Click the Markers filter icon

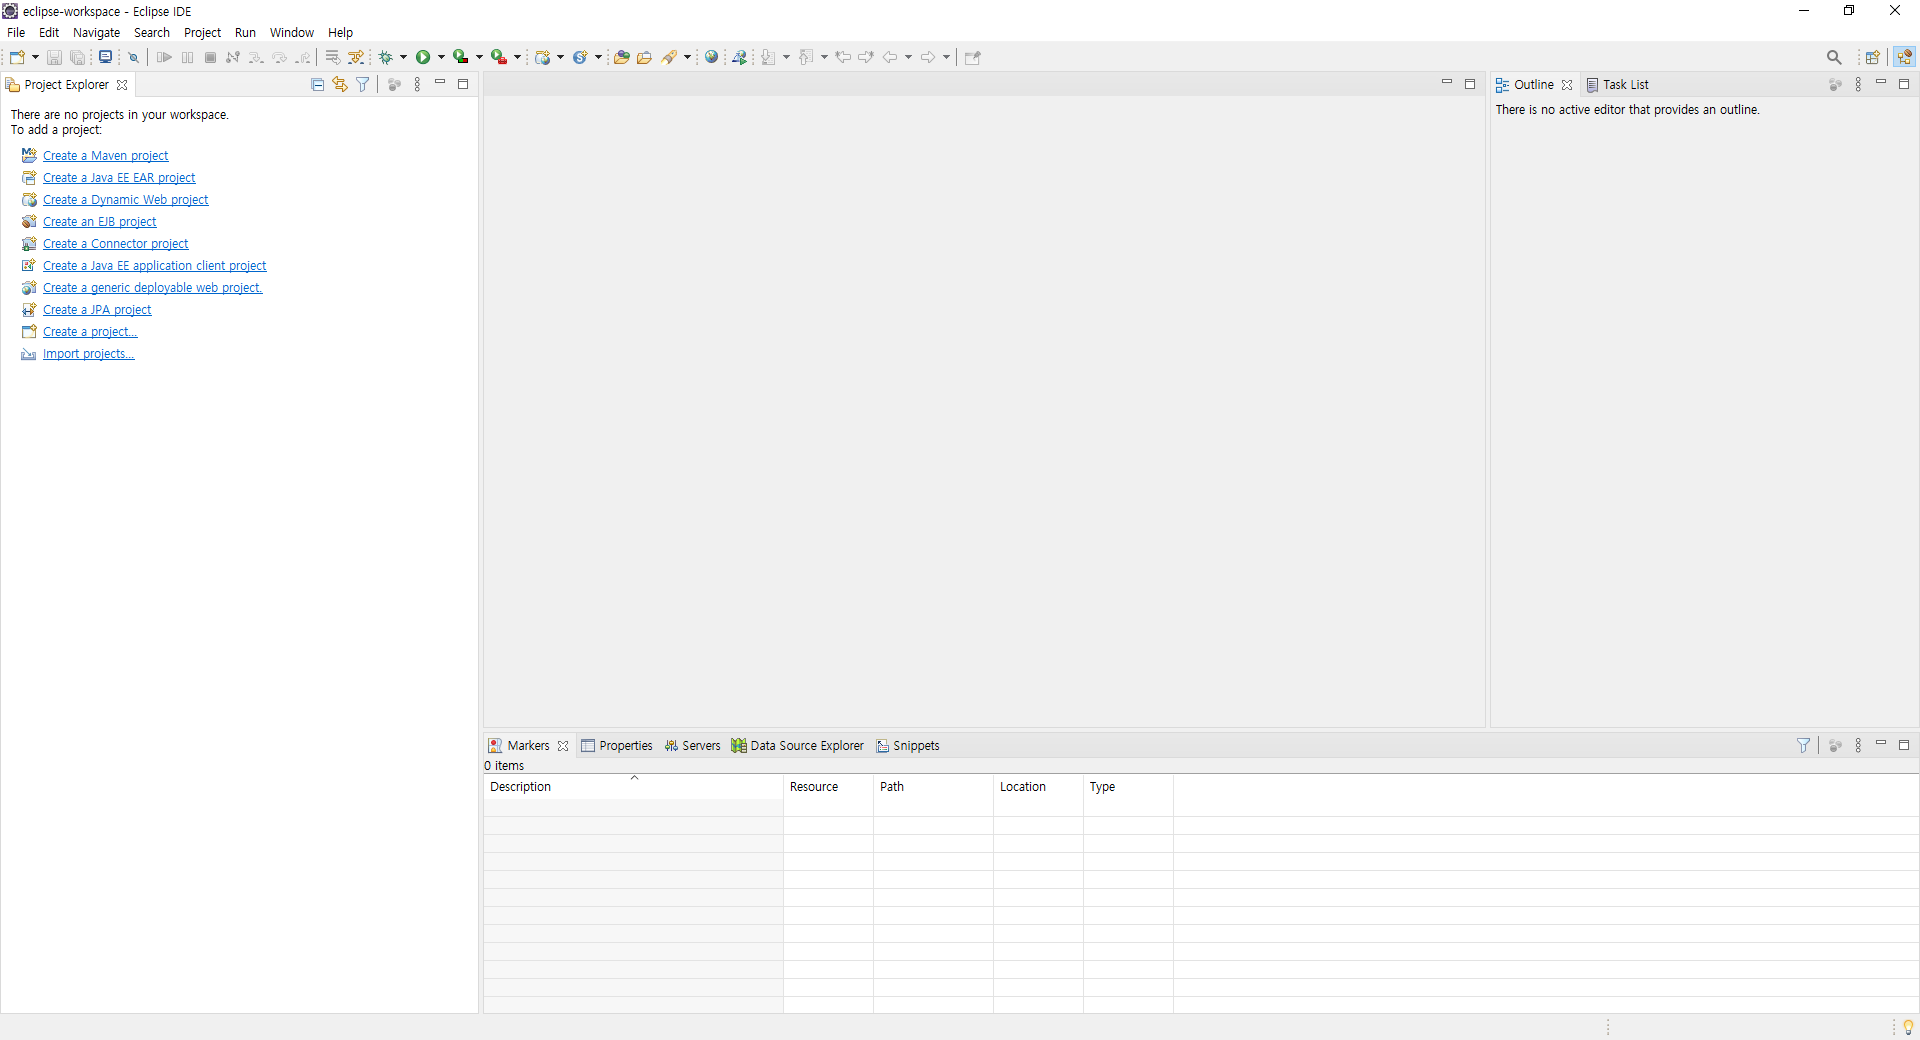(x=1803, y=746)
